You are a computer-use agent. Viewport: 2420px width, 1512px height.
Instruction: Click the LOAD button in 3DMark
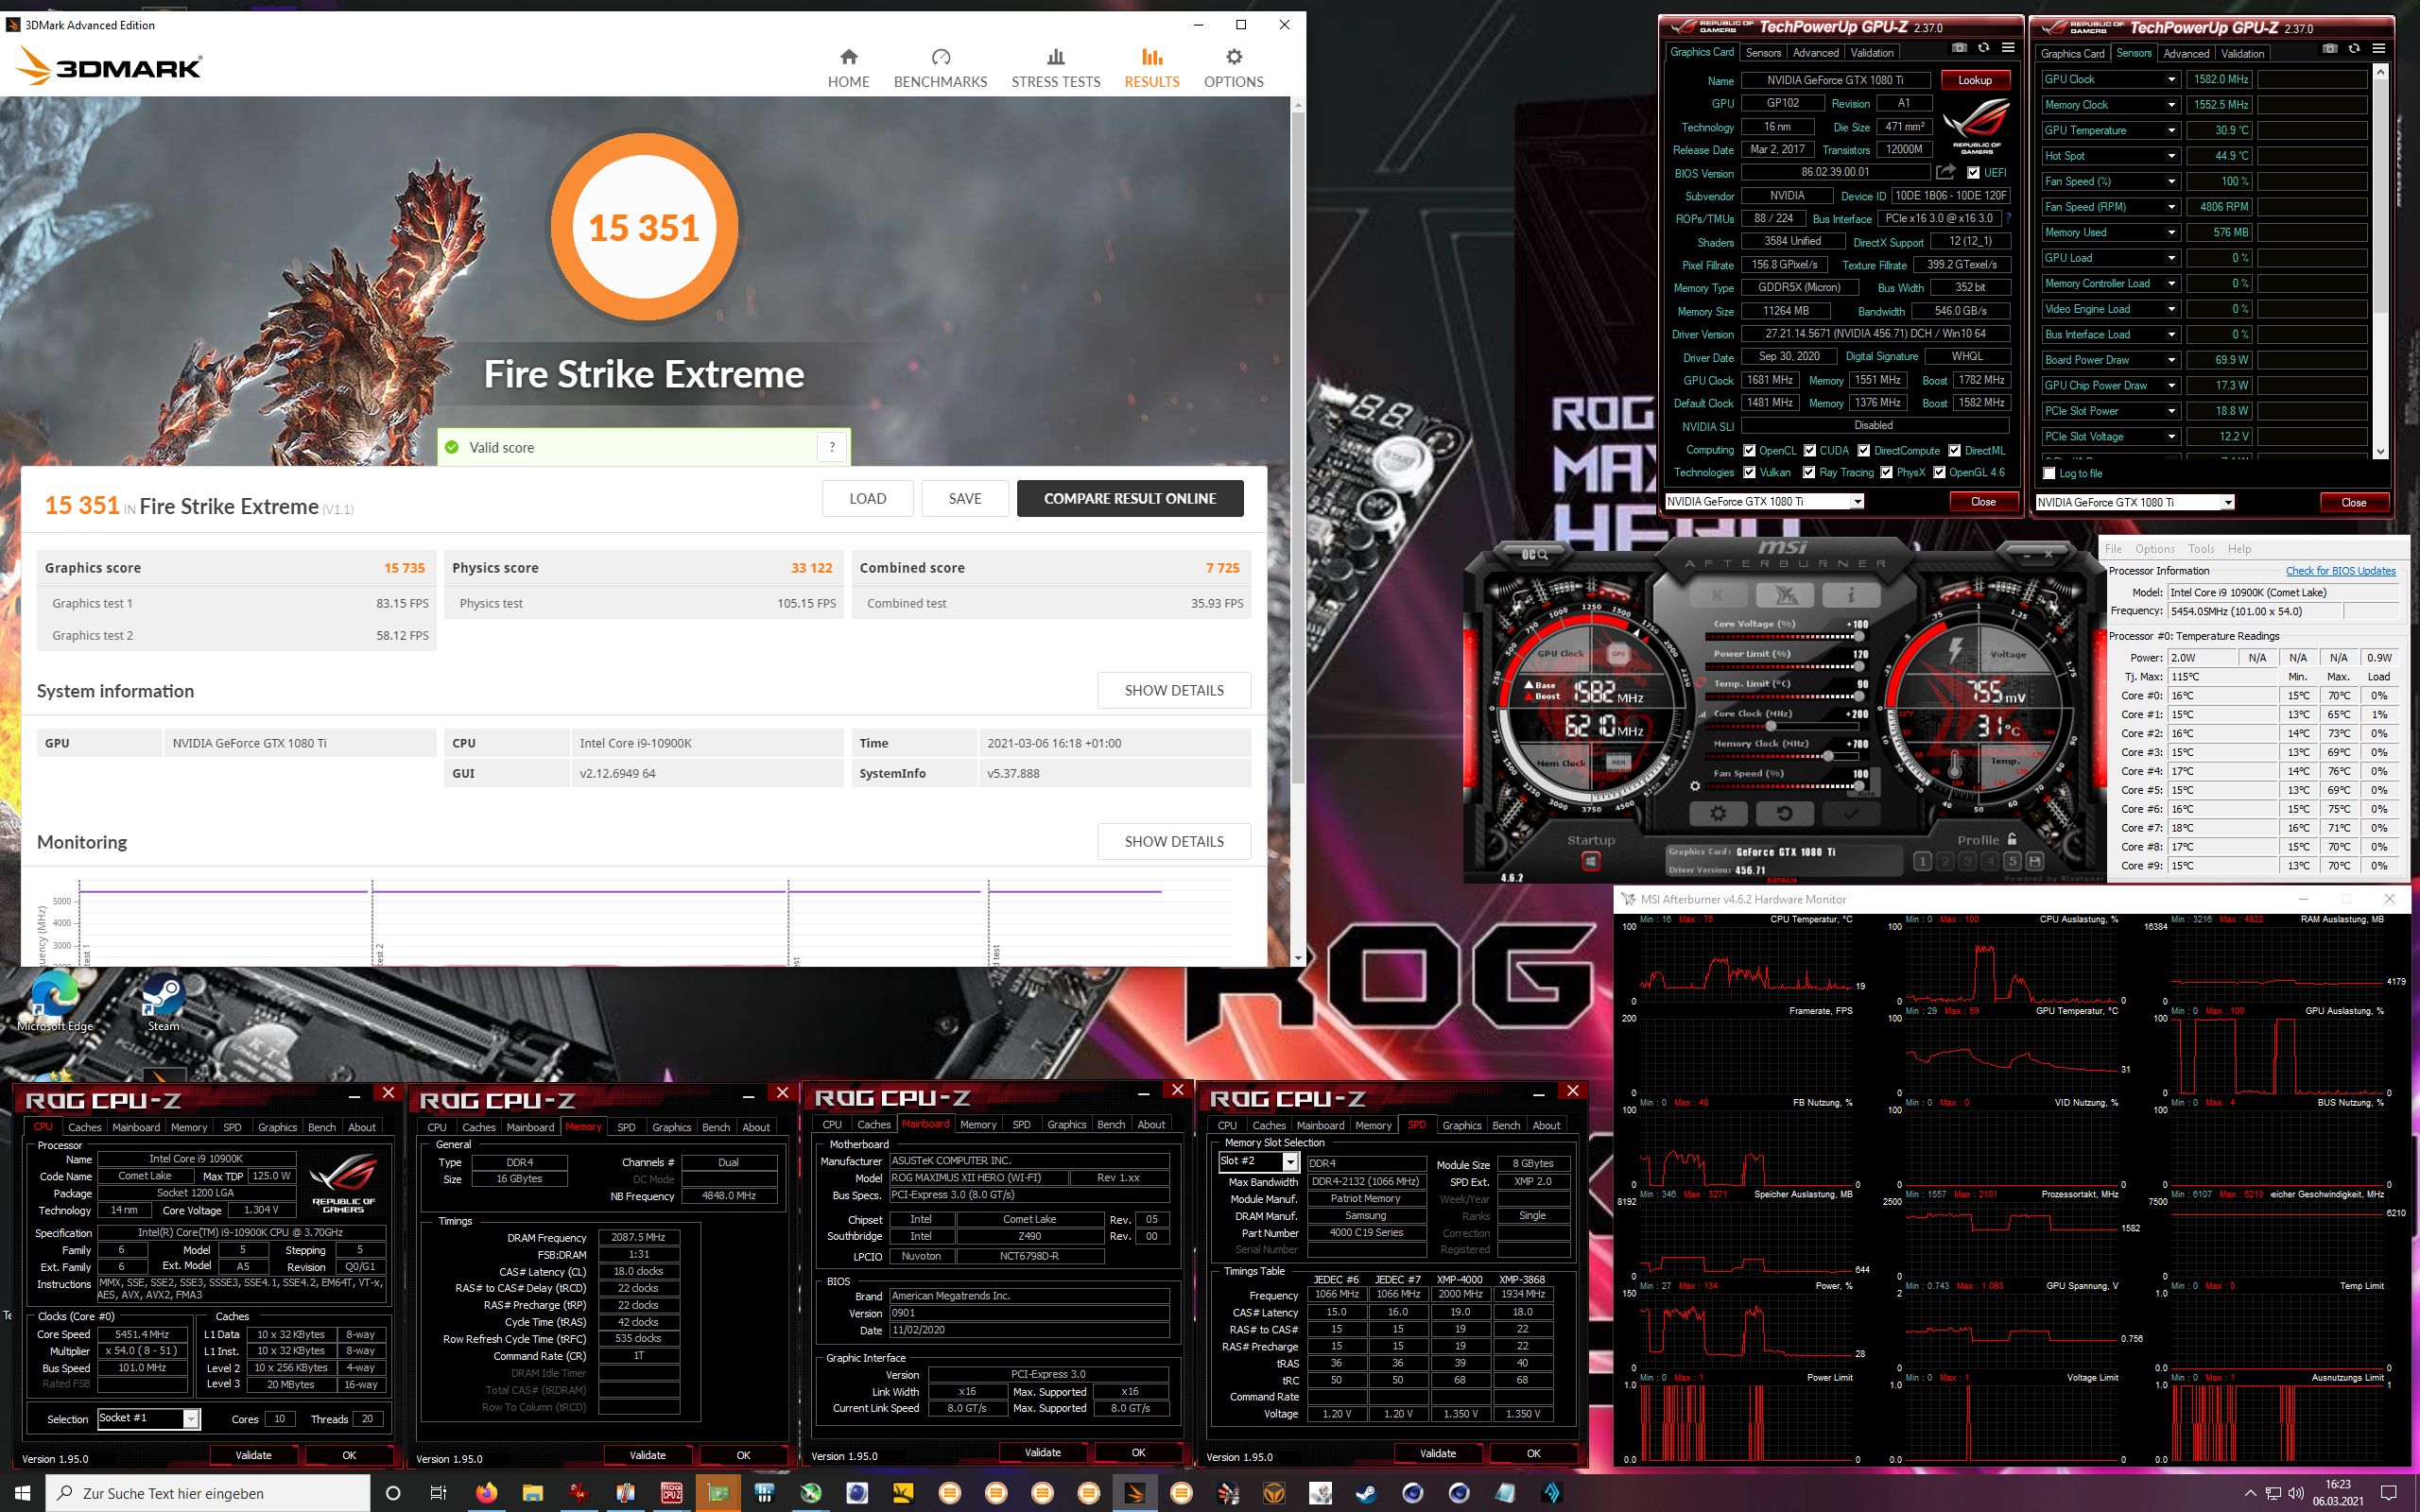coord(867,498)
